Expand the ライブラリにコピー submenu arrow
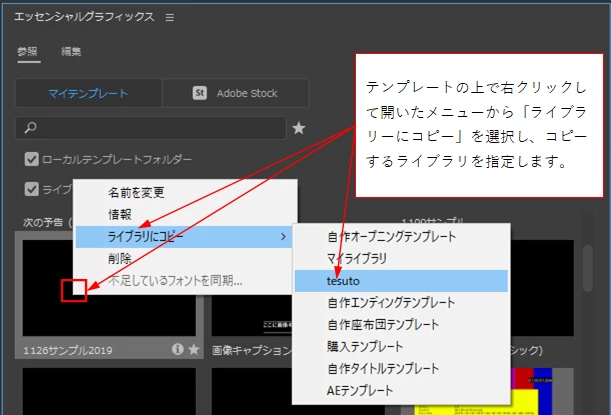 click(283, 237)
